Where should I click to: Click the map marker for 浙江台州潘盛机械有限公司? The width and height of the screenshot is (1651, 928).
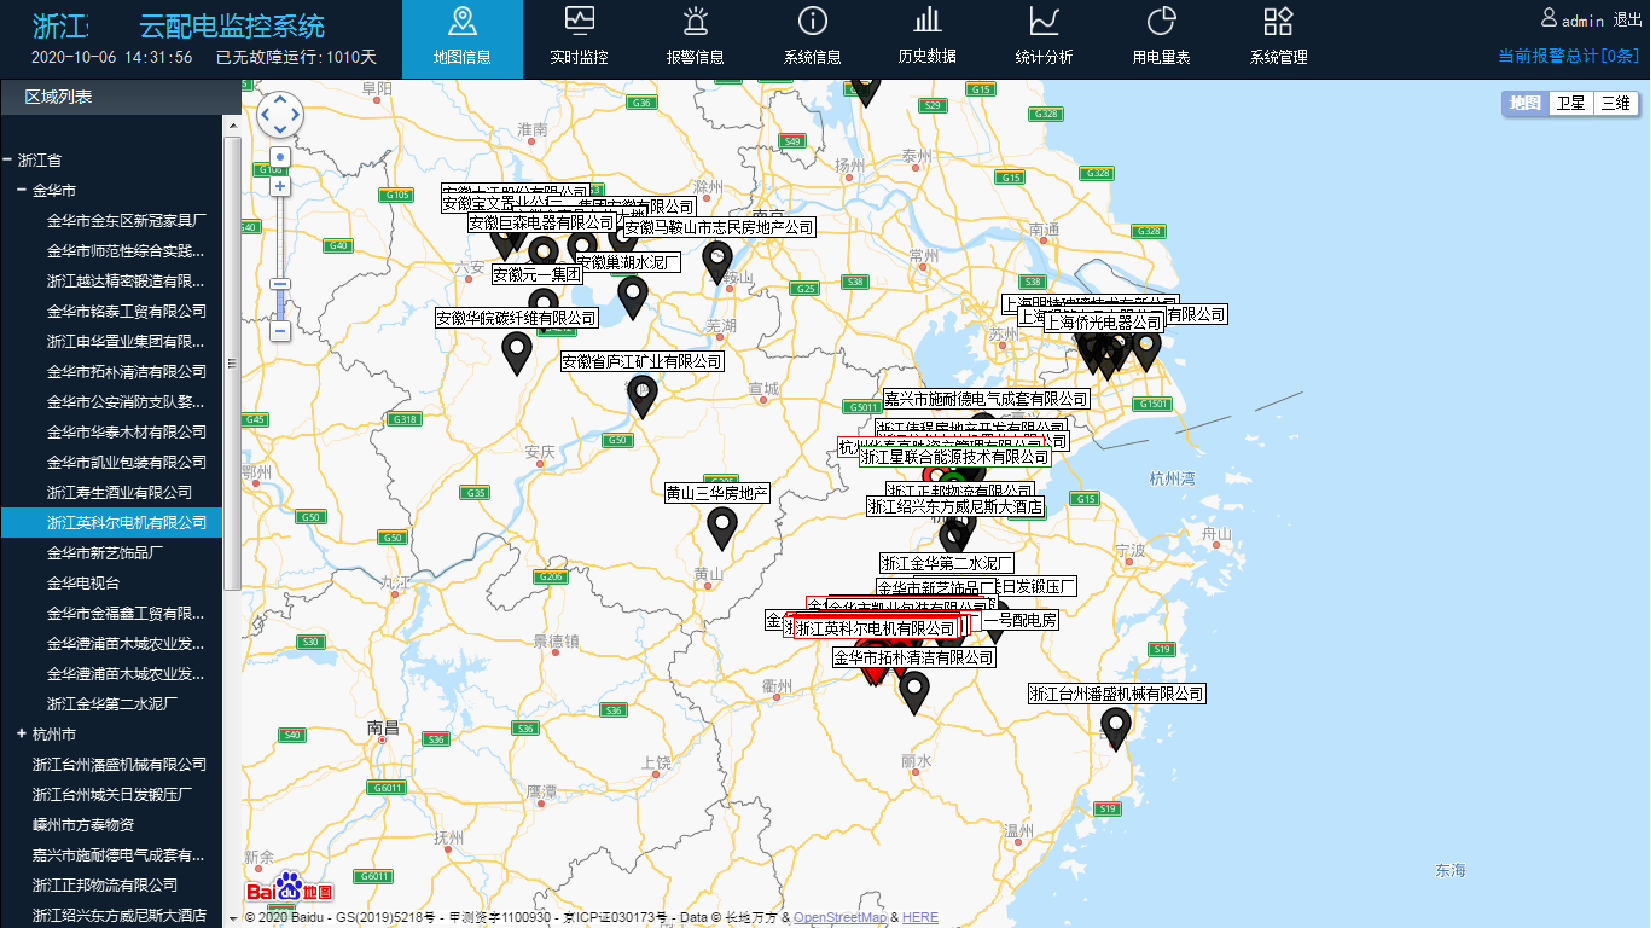1116,727
